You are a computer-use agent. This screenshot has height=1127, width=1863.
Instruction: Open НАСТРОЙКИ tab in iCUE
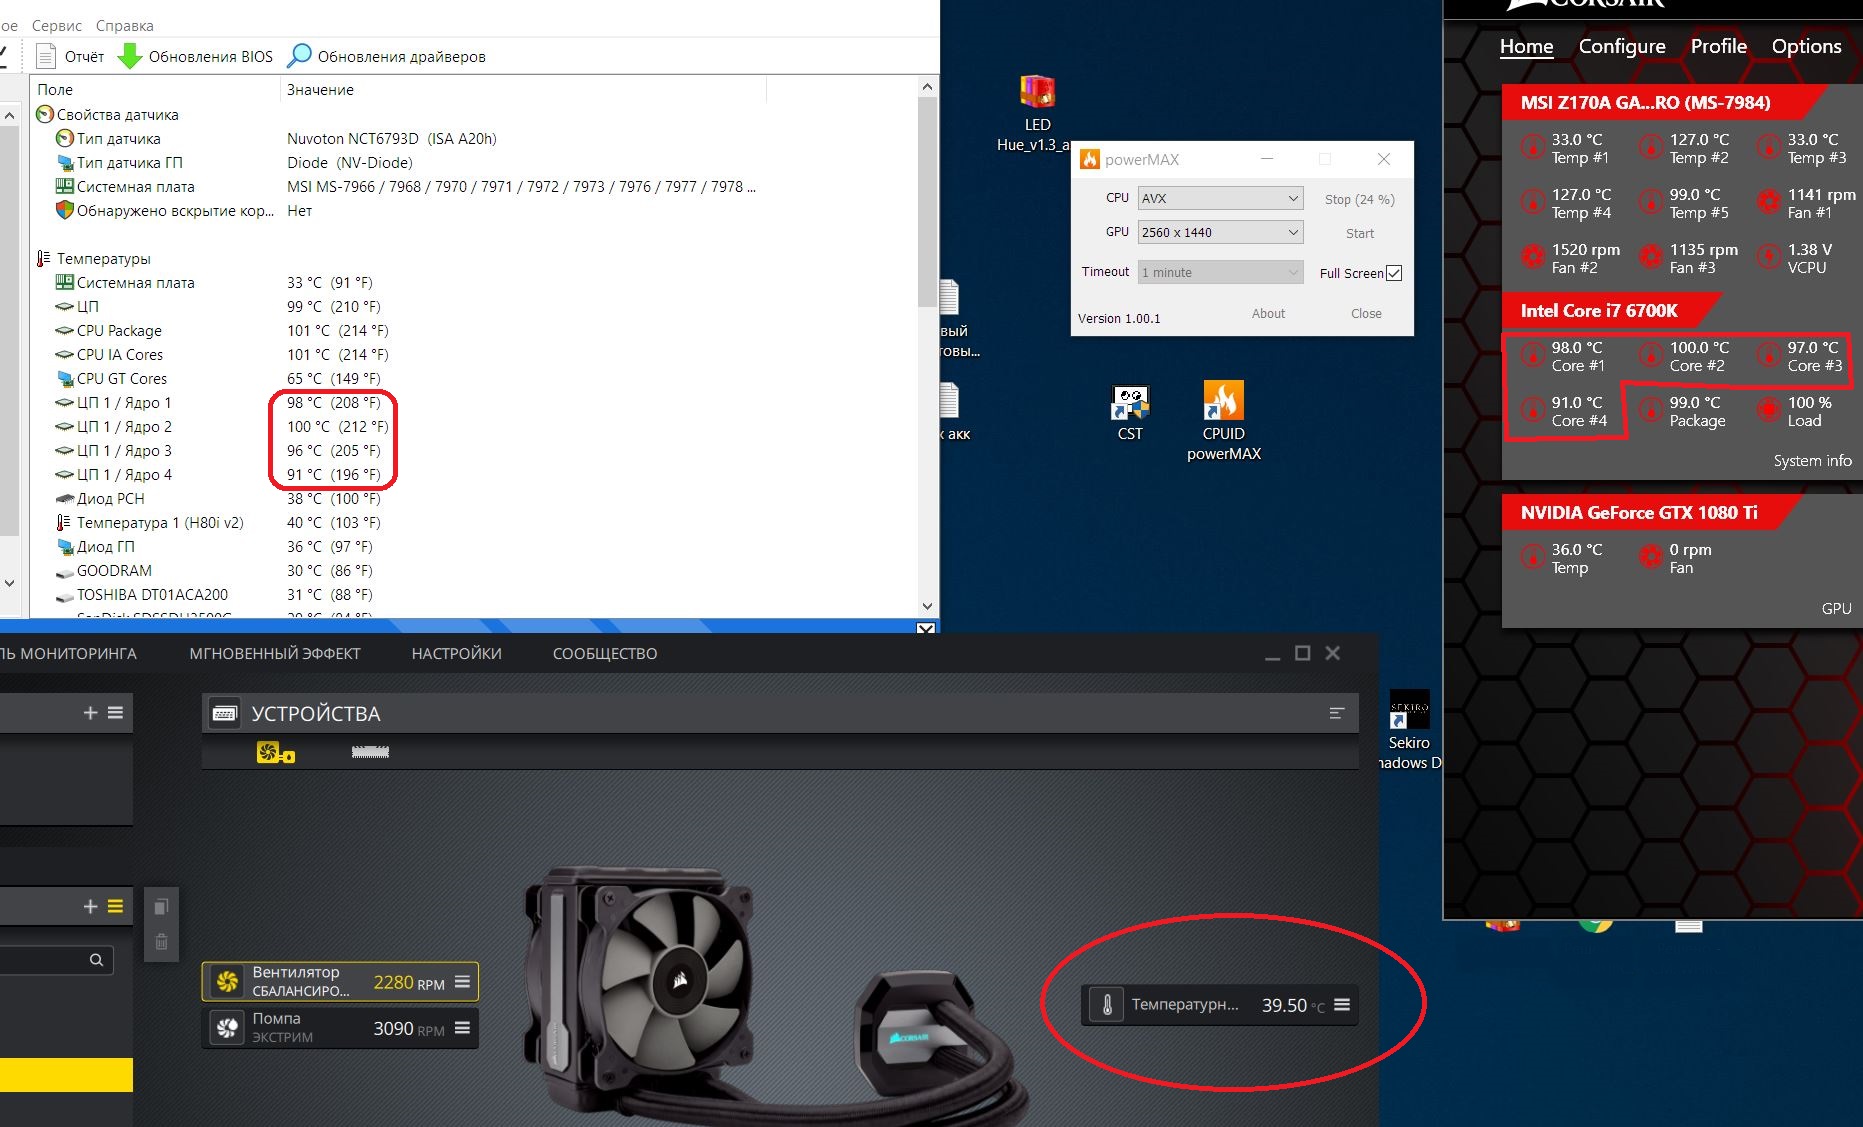[457, 653]
